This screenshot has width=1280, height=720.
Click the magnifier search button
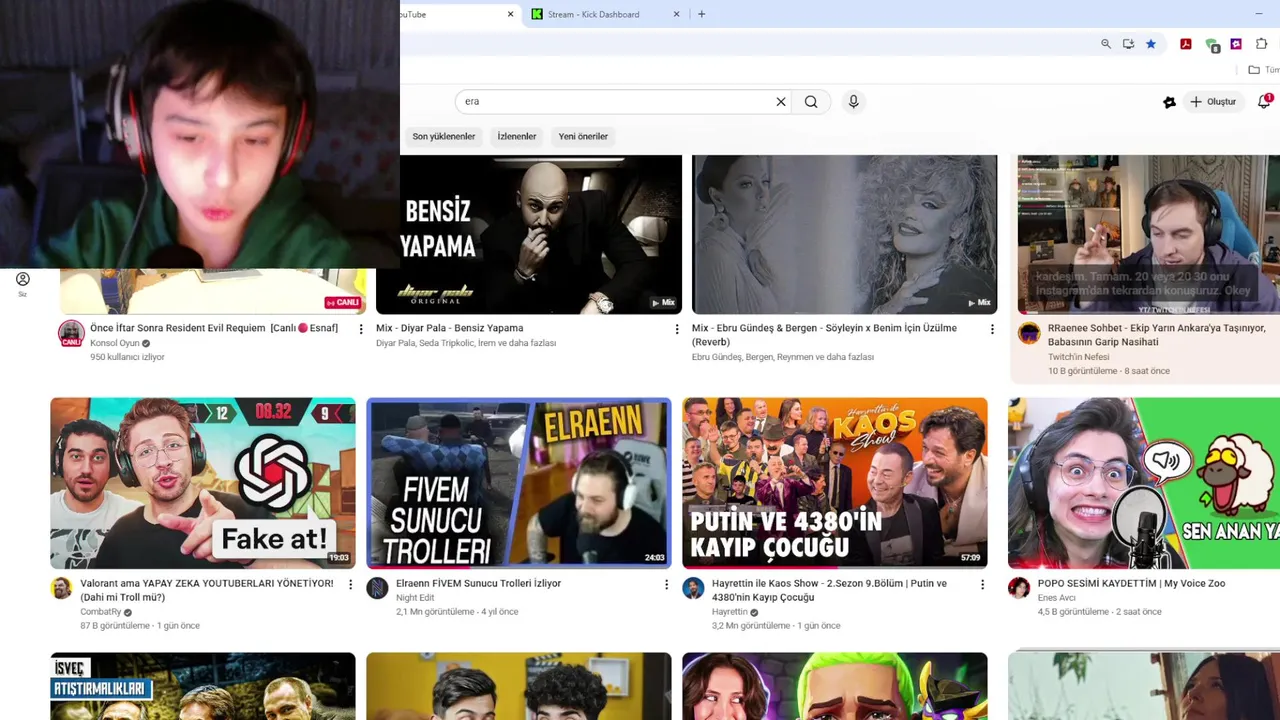point(811,101)
